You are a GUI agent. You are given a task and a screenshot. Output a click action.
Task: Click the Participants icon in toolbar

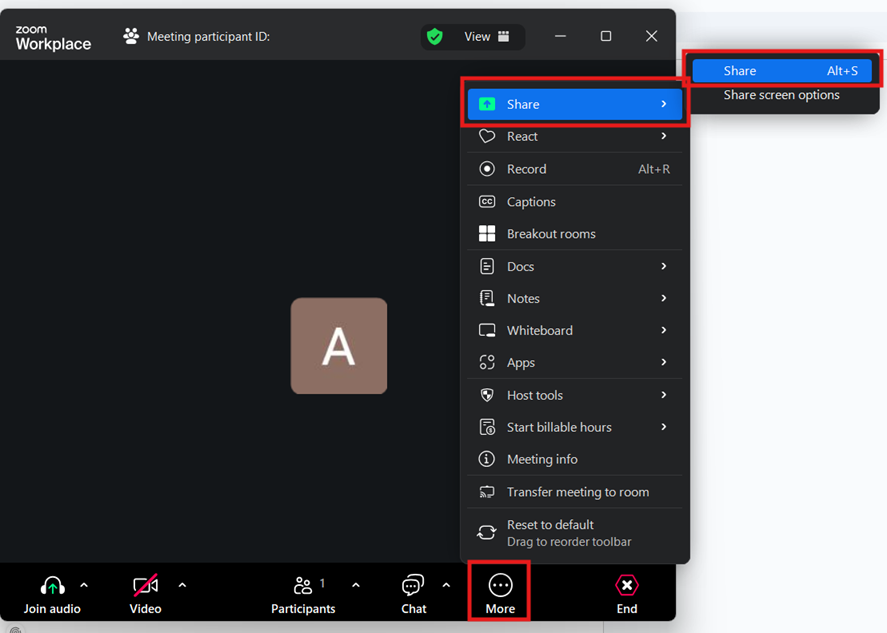click(x=303, y=586)
